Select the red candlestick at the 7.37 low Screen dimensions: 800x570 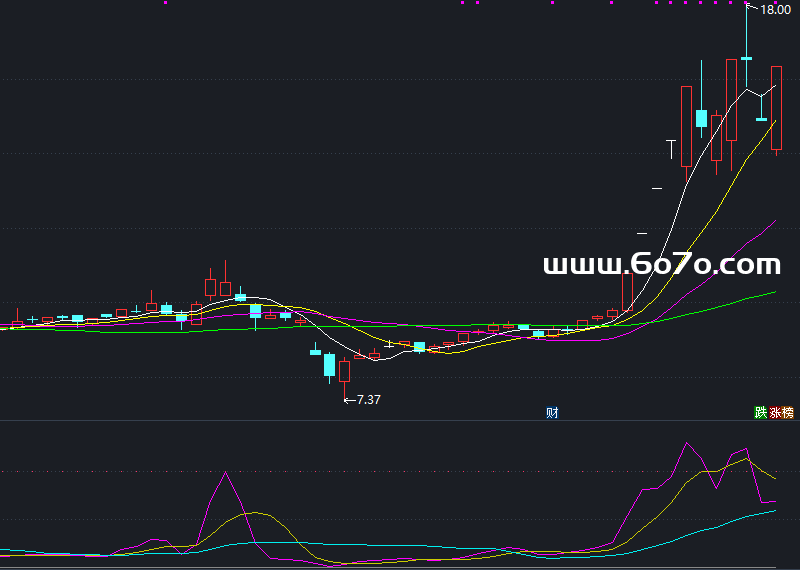[345, 371]
